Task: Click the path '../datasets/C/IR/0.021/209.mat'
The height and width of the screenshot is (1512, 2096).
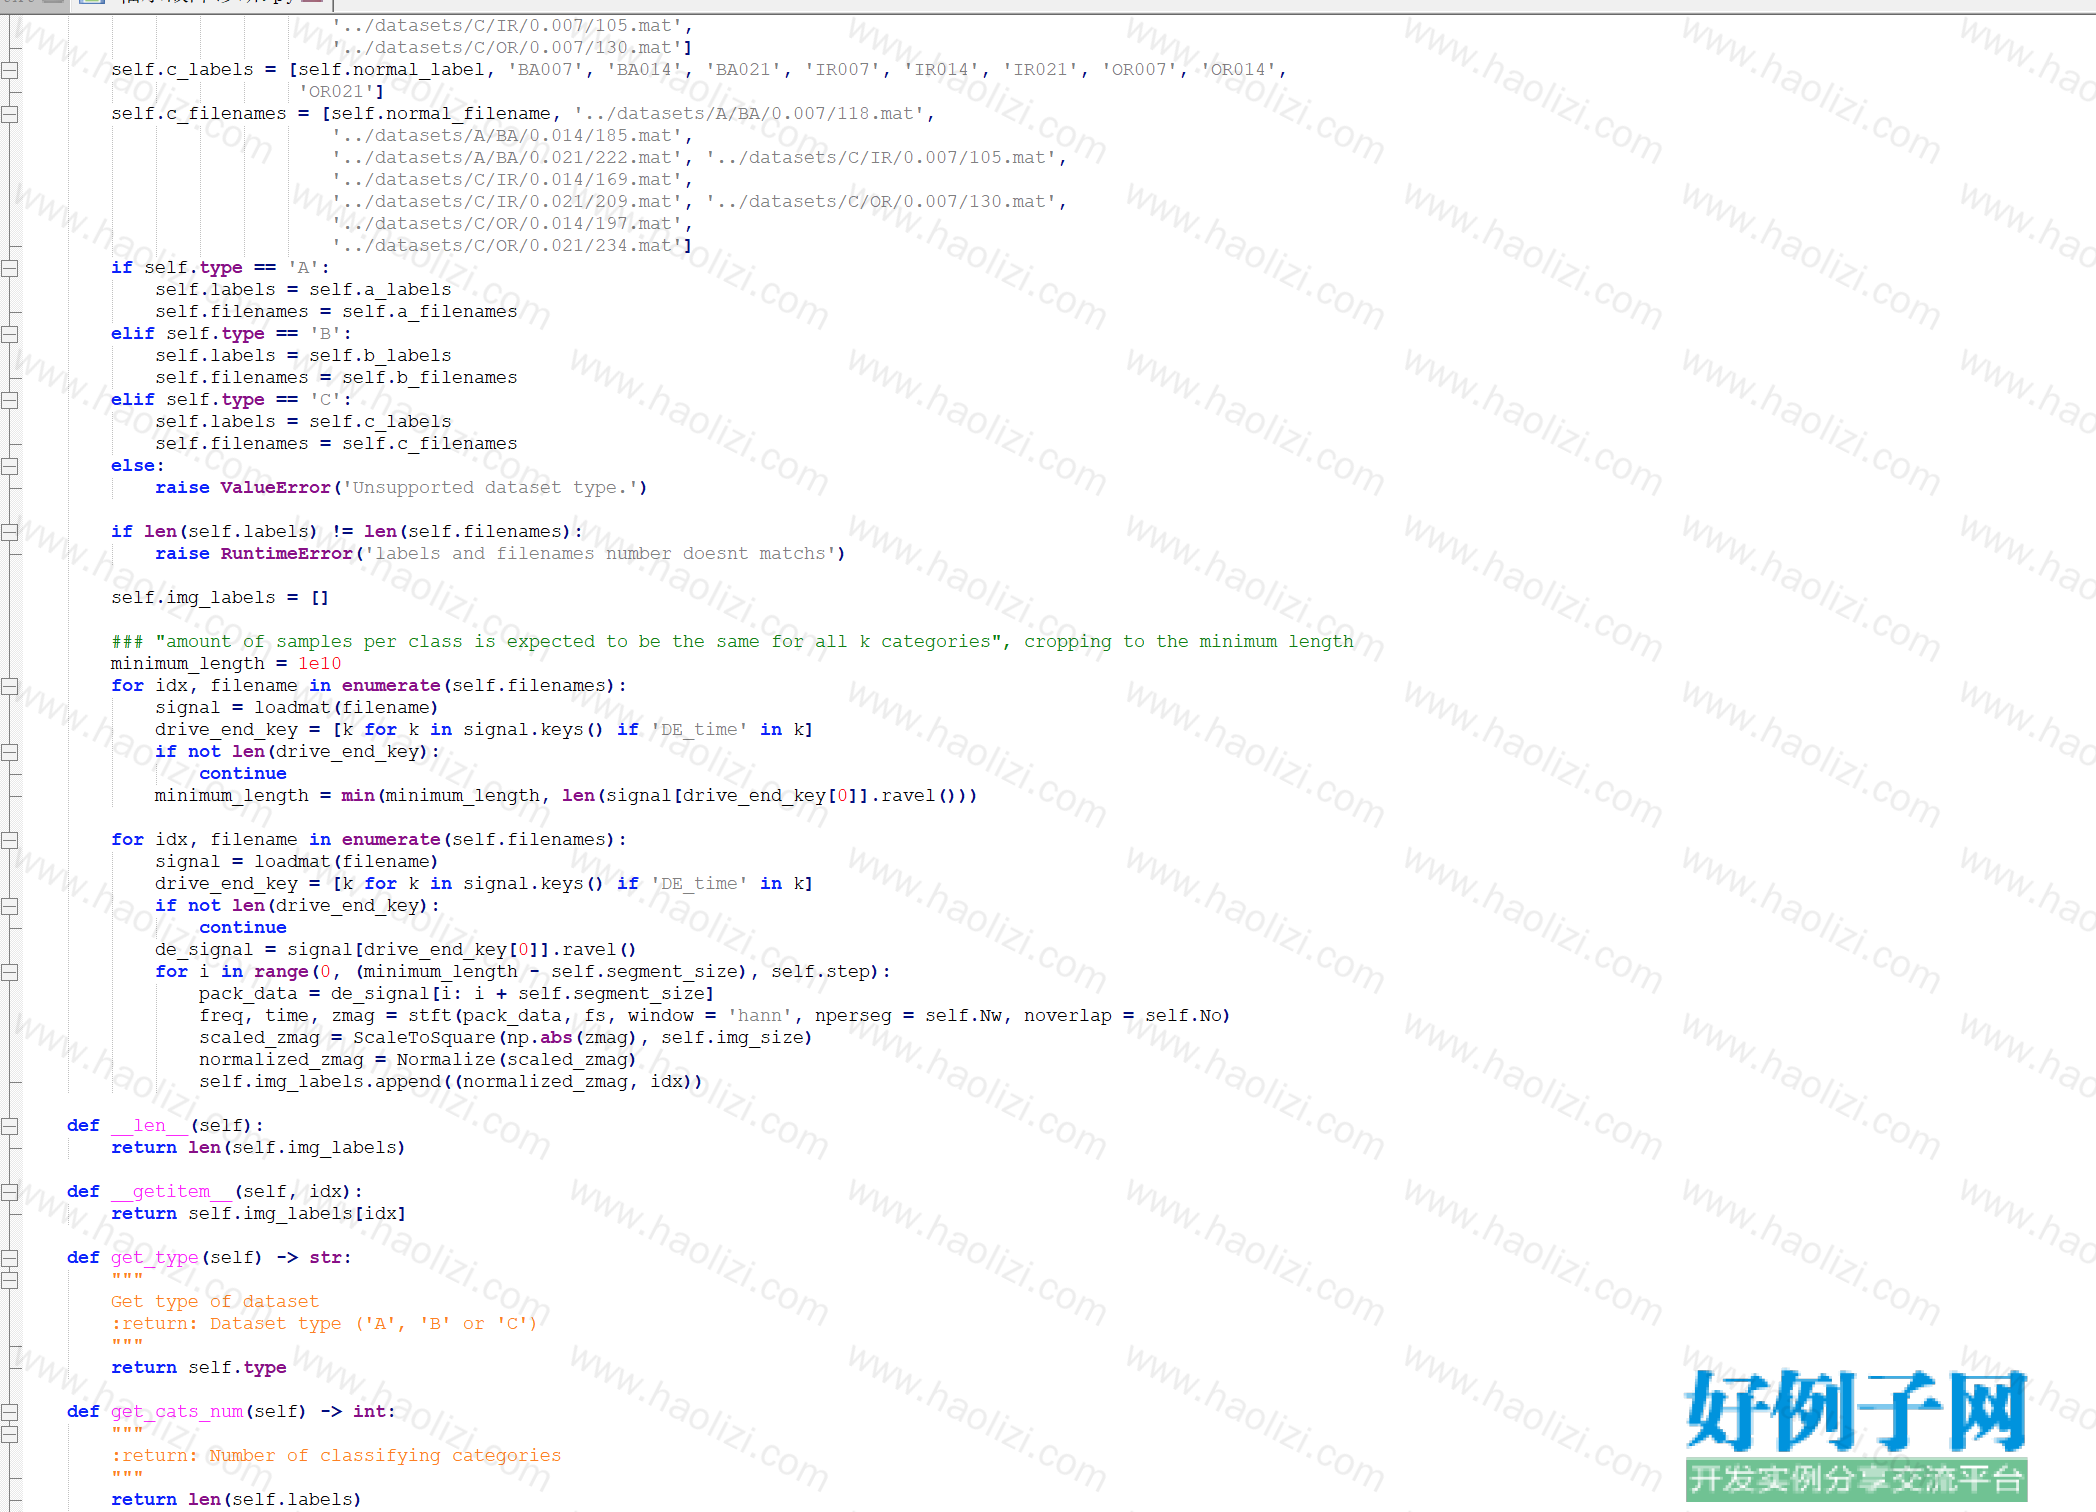Action: [508, 202]
